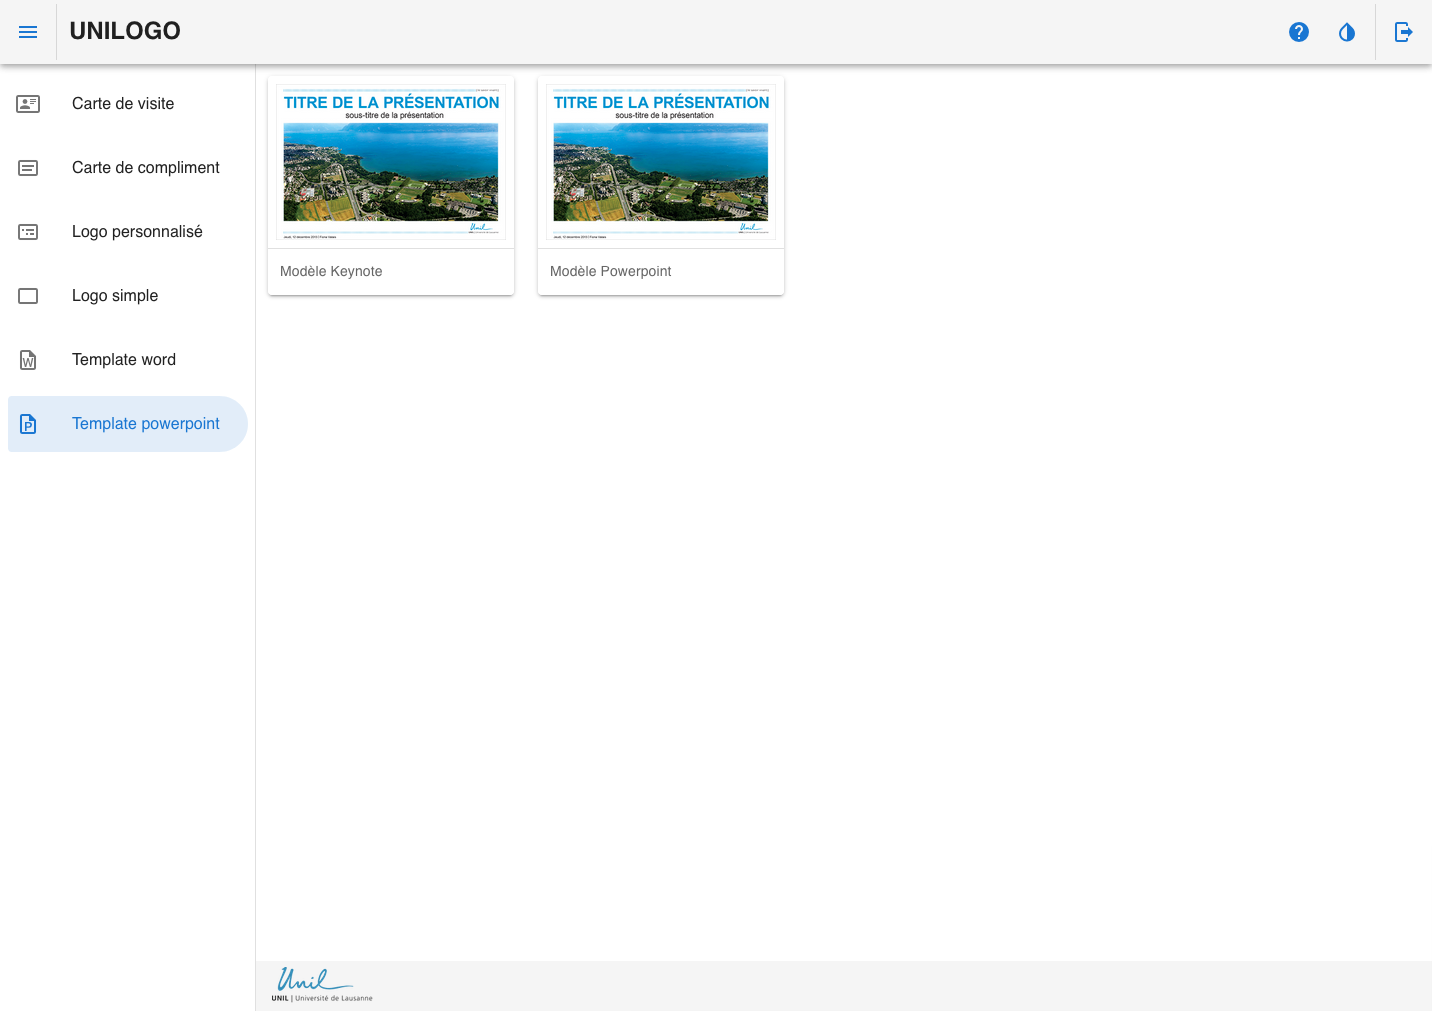
Task: Open the Modèle Keynote slide thumbnail
Action: click(391, 163)
